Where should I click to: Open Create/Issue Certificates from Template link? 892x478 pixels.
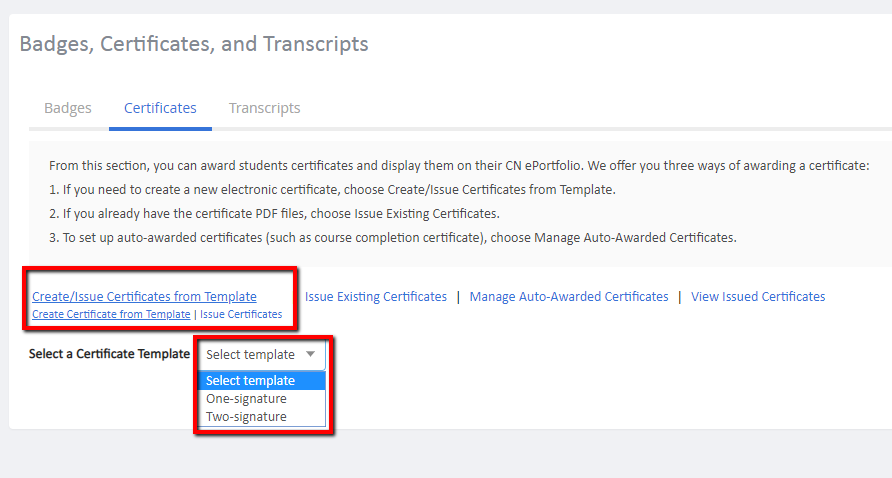tap(144, 296)
